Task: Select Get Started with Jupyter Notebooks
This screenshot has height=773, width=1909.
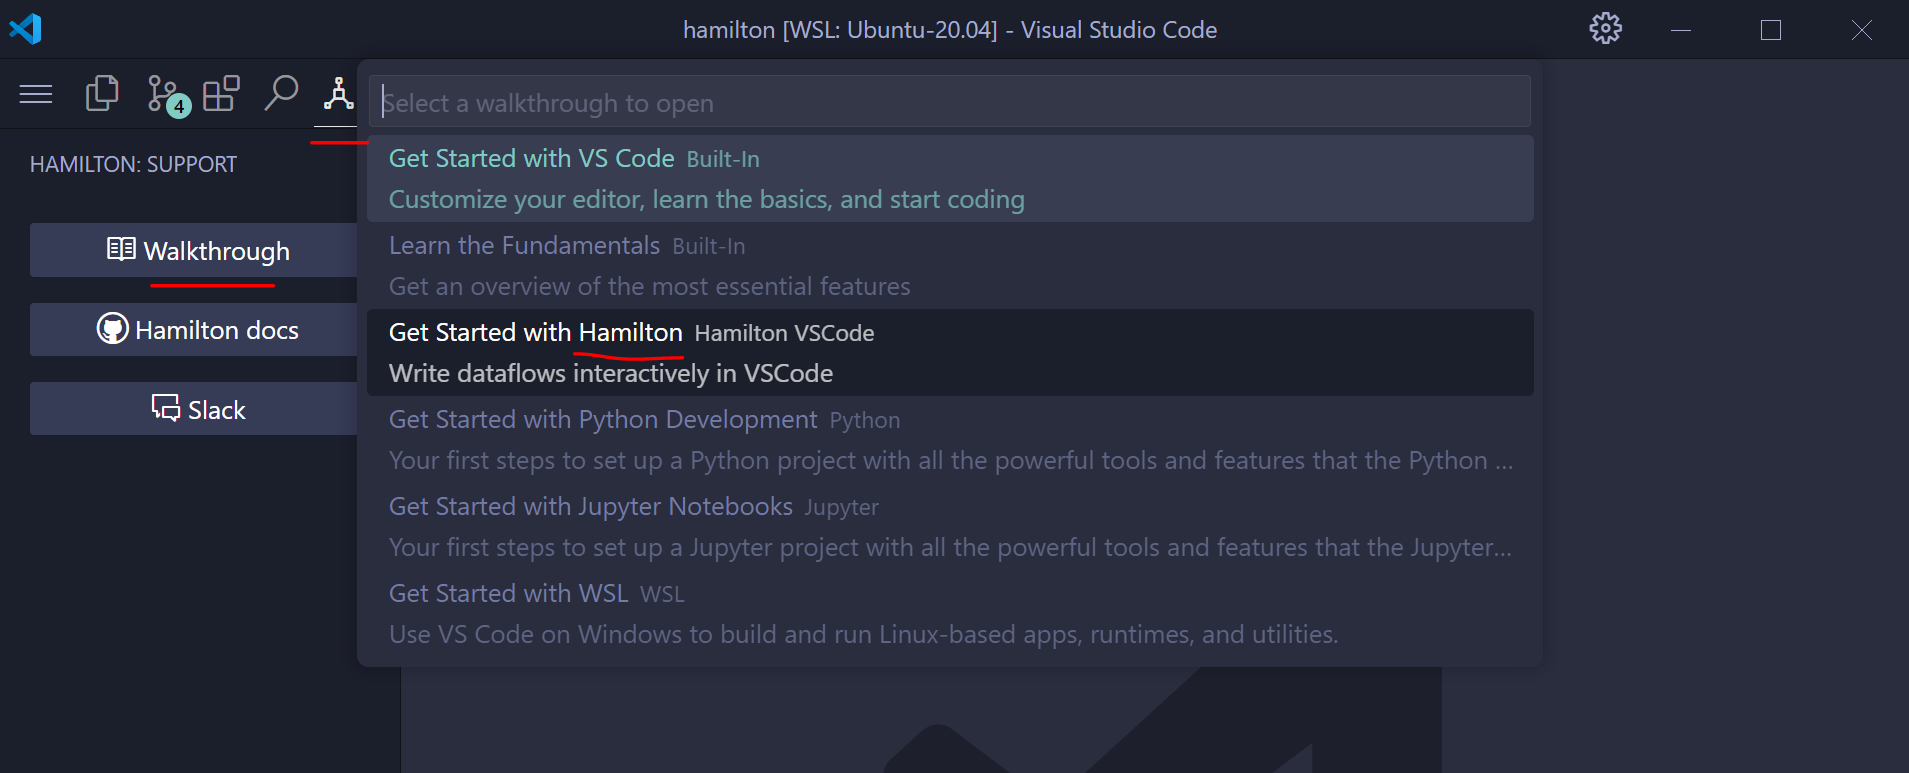Action: [x=950, y=527]
